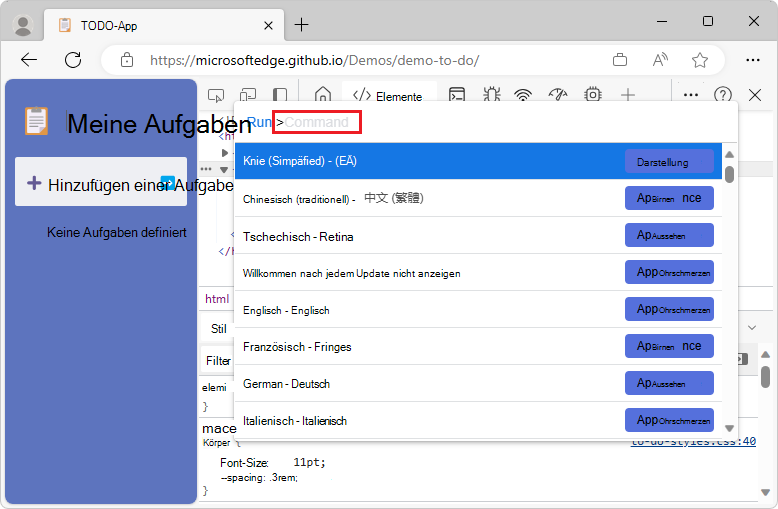Edit the --spacing: .3rem declaration

click(x=259, y=478)
